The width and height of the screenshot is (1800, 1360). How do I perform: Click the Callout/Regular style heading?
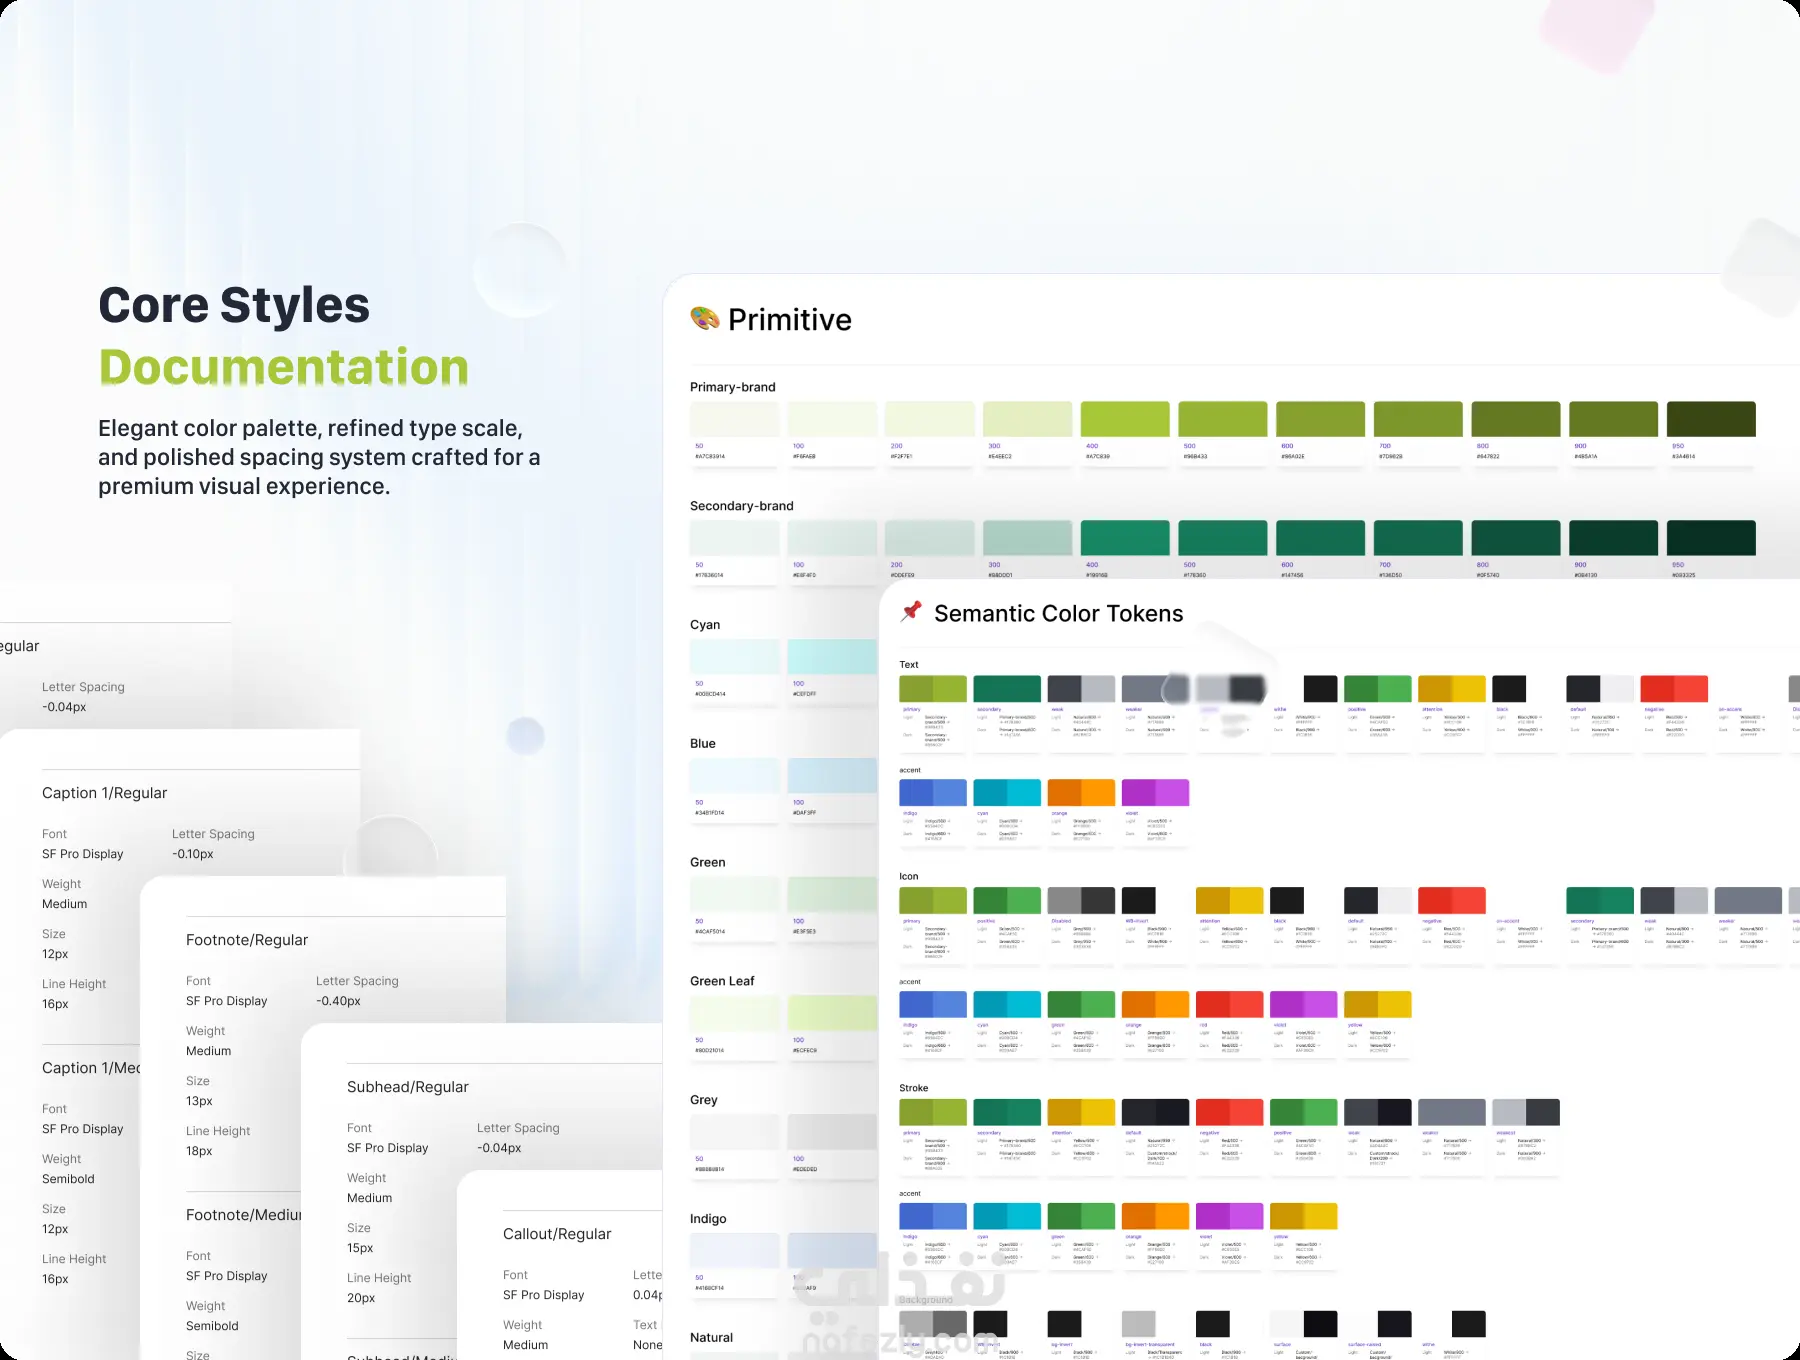point(557,1234)
